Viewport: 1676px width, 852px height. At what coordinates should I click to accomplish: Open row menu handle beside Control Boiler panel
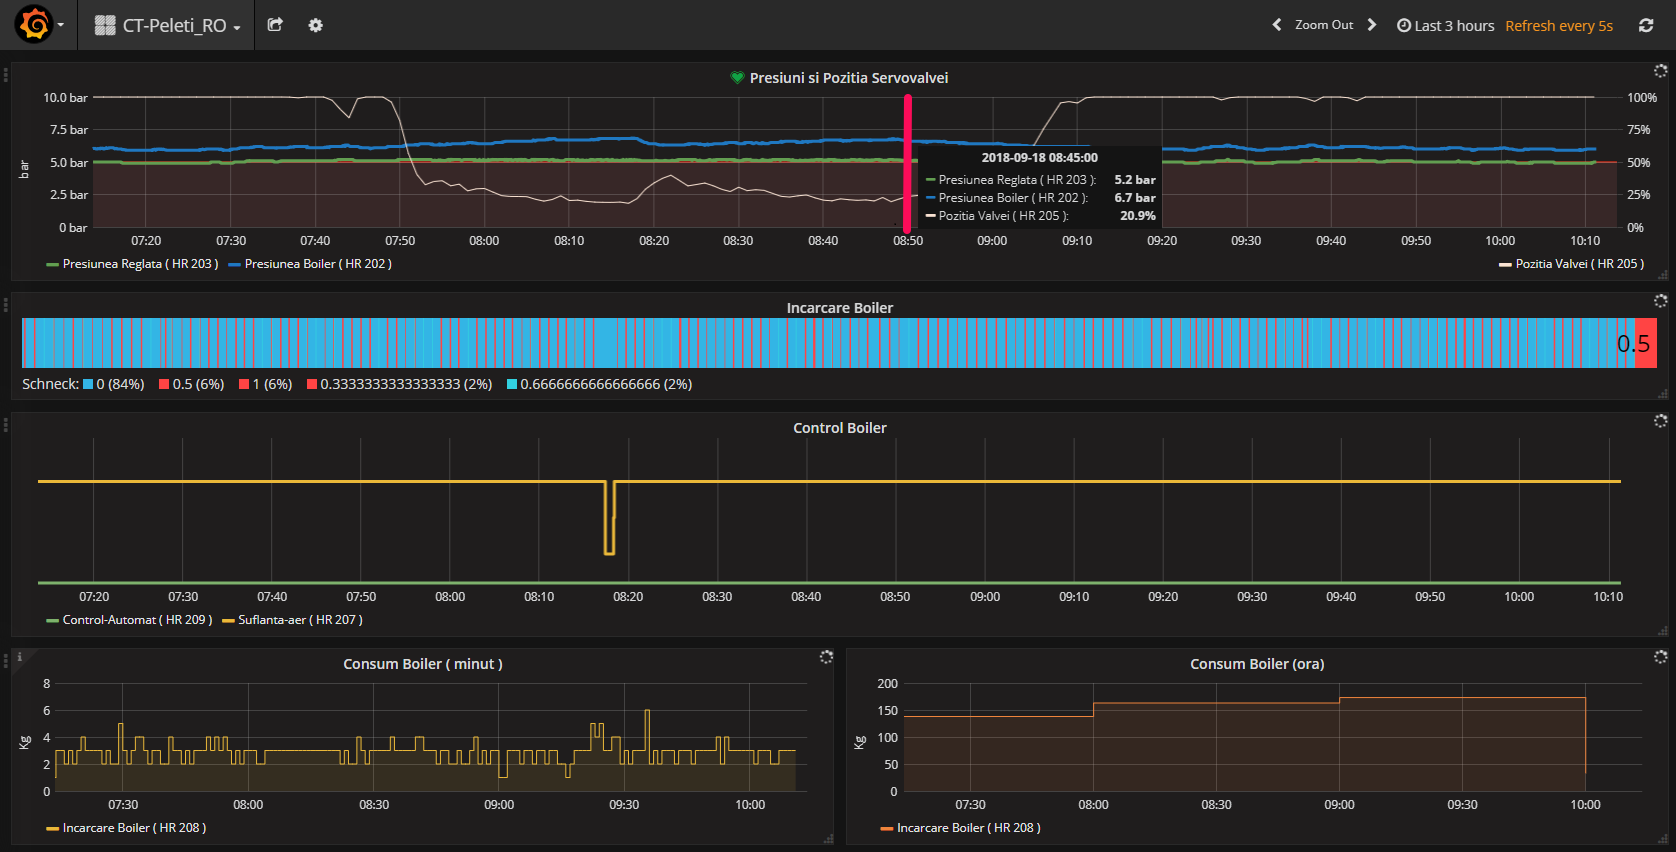pyautogui.click(x=5, y=425)
